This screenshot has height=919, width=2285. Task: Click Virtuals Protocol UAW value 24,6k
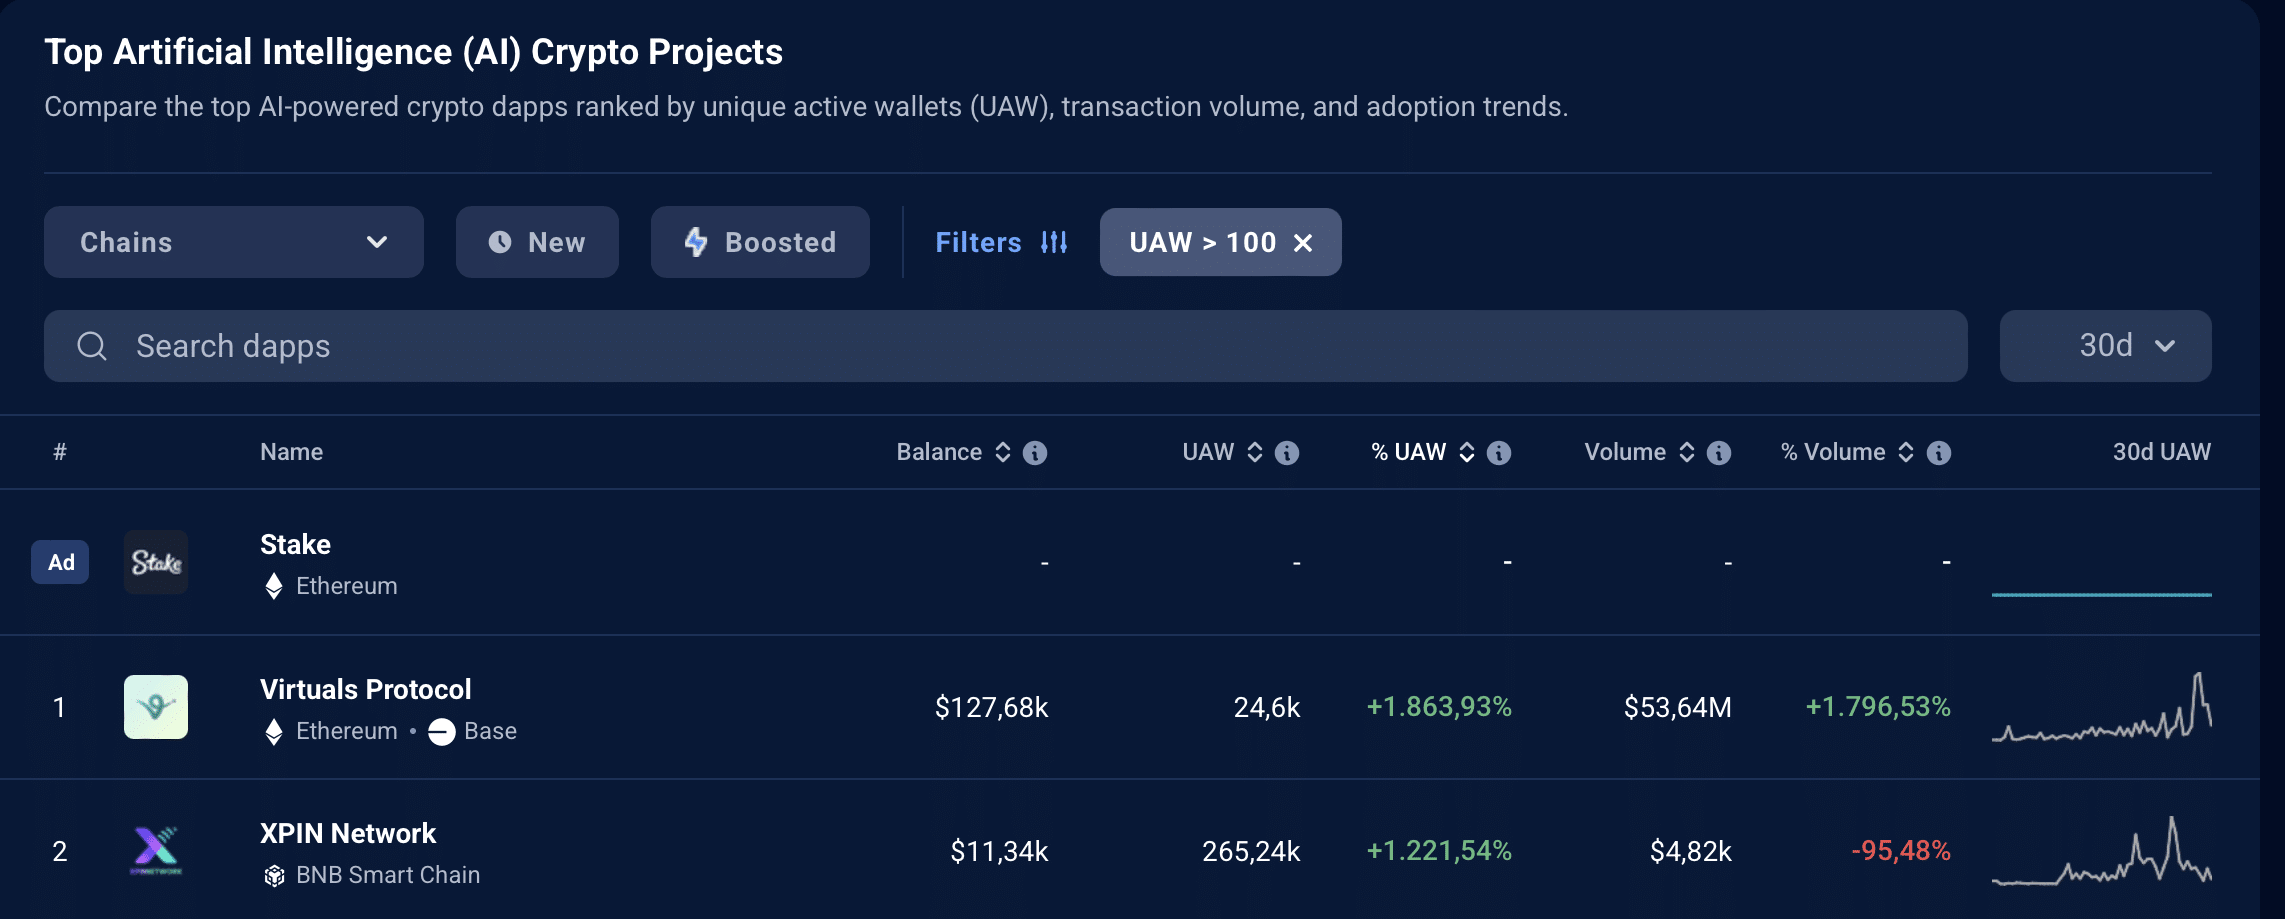point(1267,707)
